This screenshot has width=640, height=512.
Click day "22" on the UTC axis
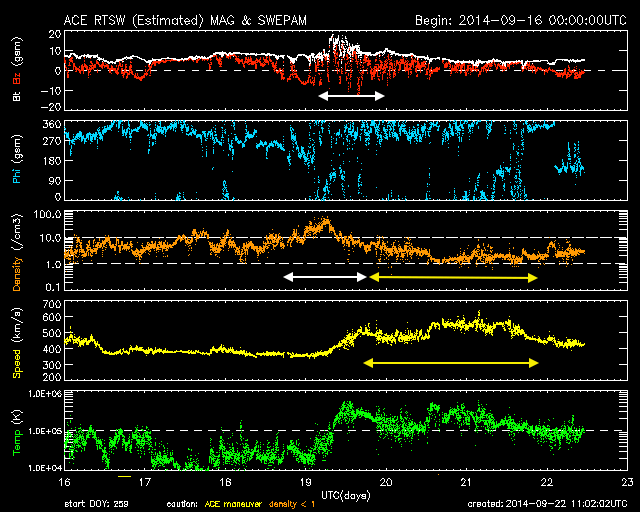[x=547, y=482]
